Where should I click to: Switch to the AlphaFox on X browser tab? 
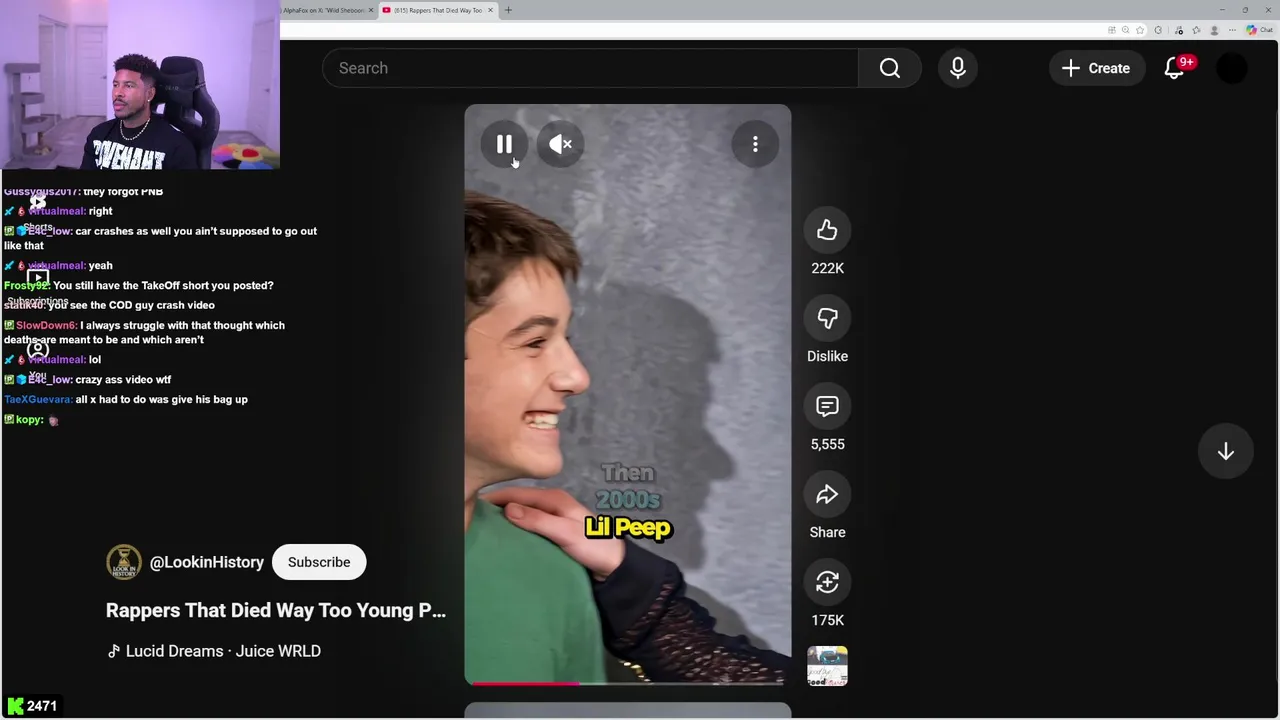pos(324,10)
